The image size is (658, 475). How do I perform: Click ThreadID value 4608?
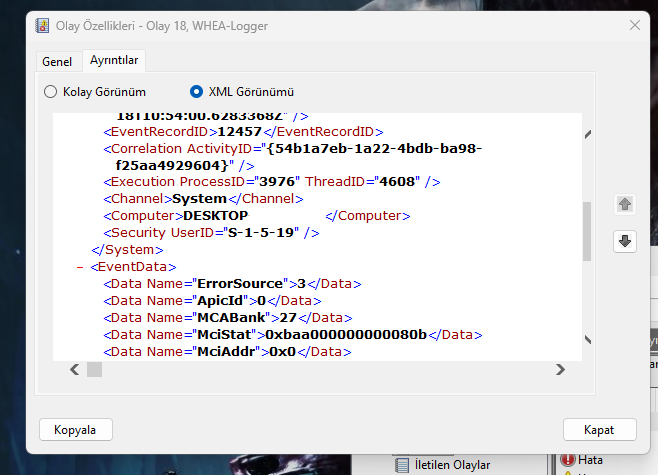(397, 182)
